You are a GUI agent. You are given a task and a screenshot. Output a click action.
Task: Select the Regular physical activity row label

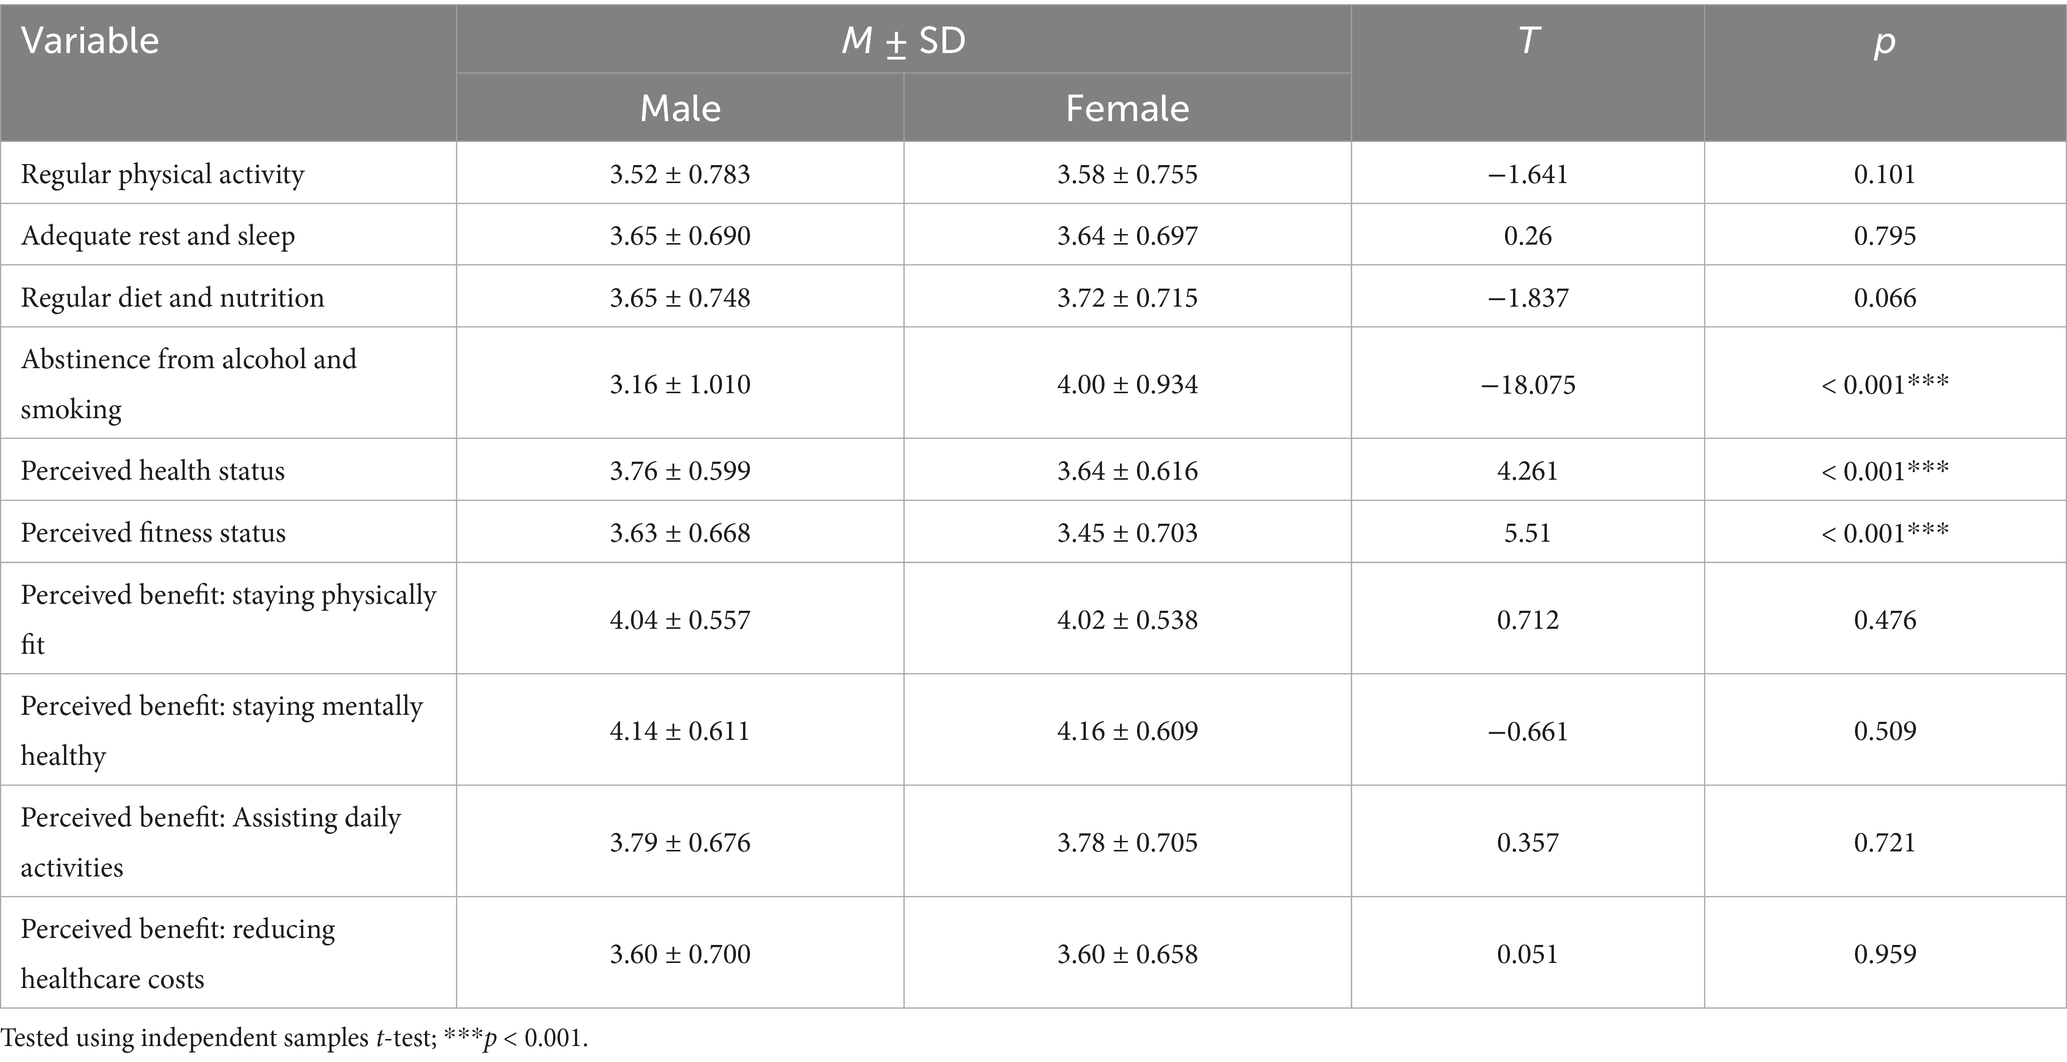coord(162,174)
